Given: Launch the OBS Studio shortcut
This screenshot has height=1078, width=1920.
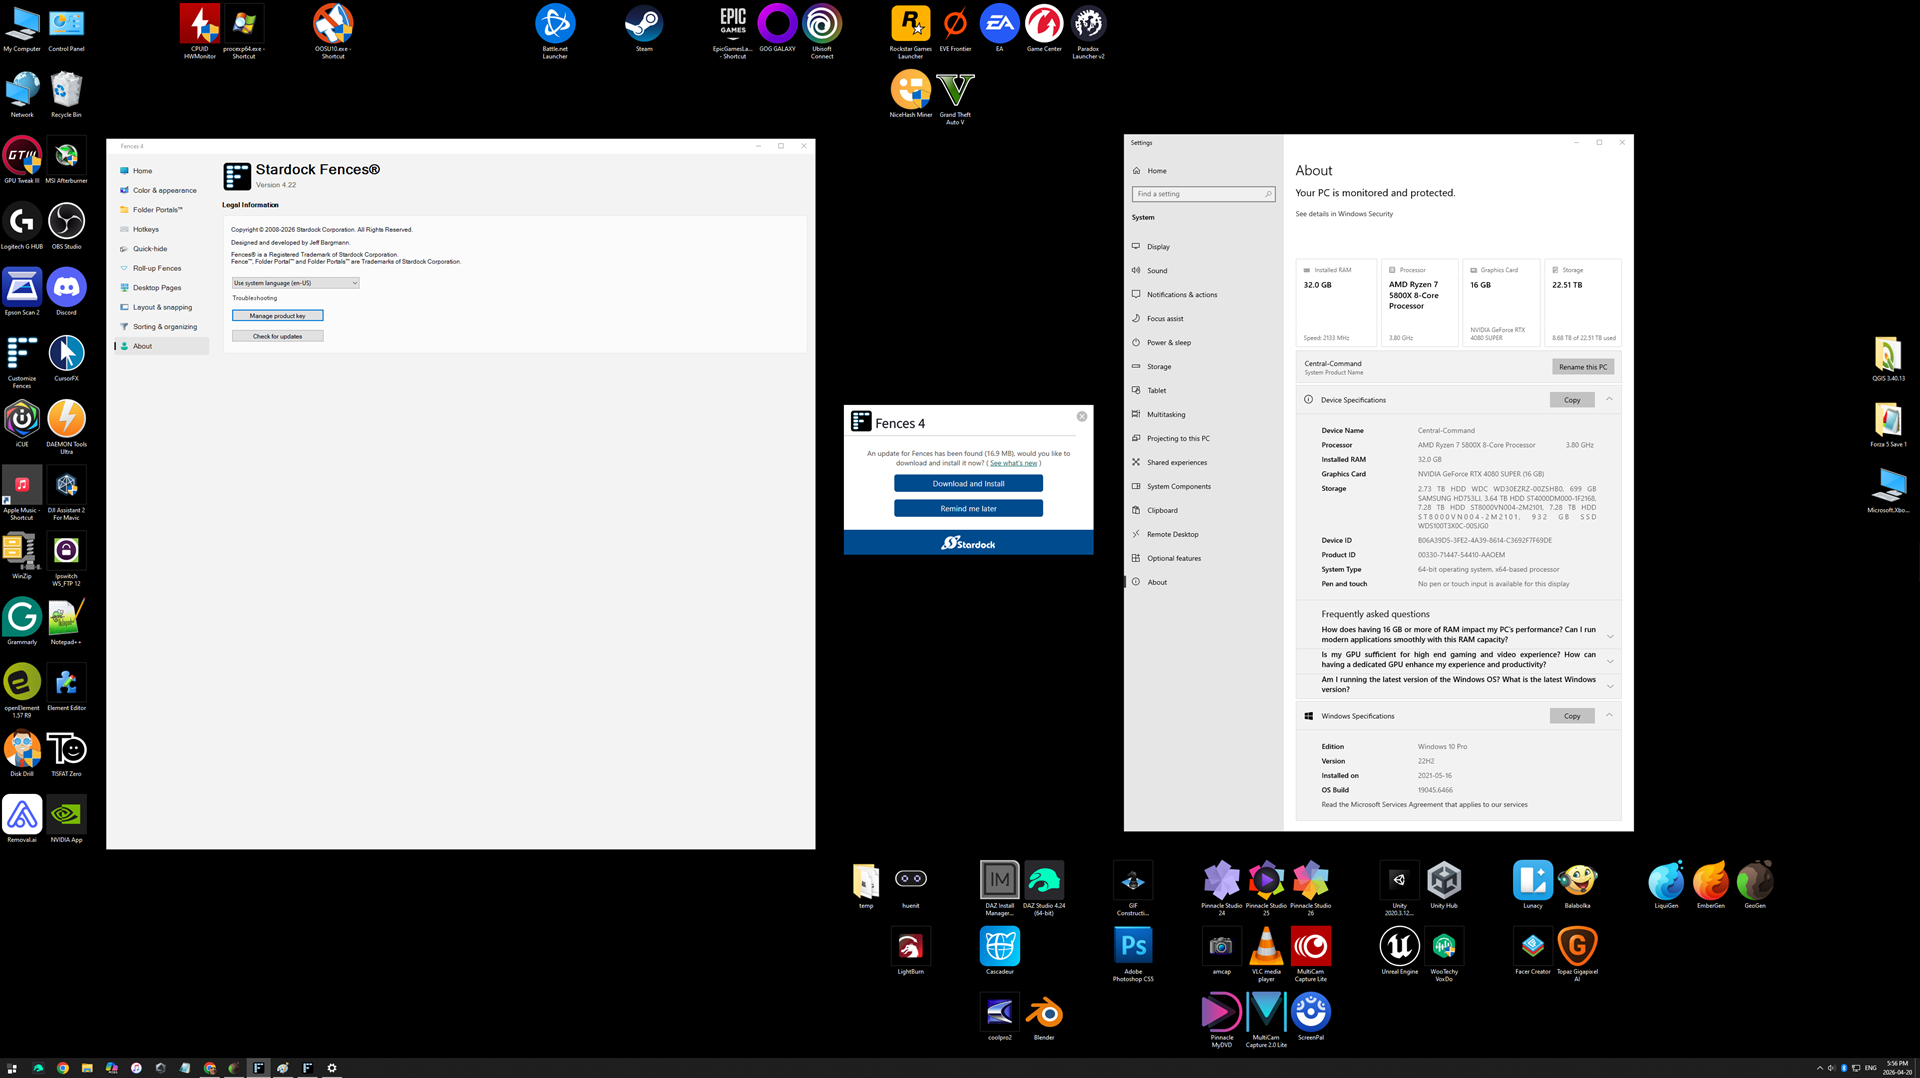Looking at the screenshot, I should 66,223.
